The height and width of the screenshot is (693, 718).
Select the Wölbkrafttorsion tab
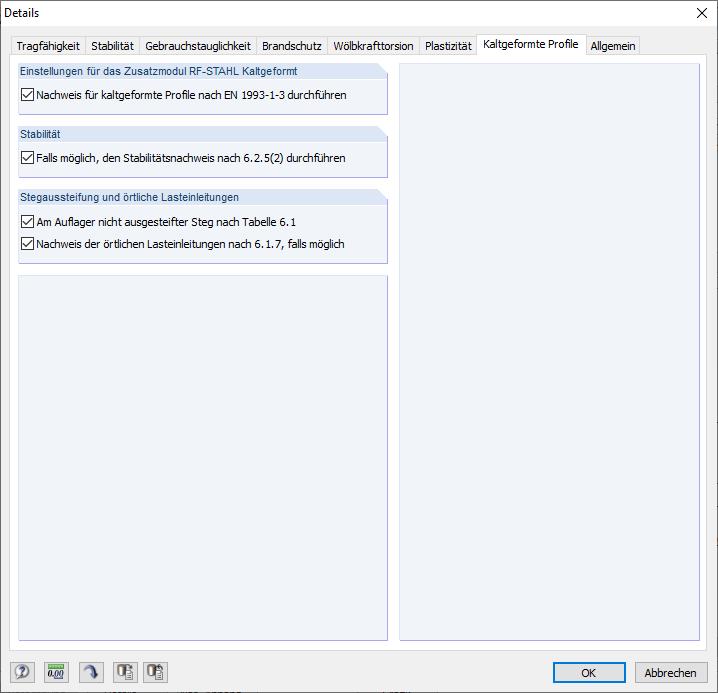point(373,46)
